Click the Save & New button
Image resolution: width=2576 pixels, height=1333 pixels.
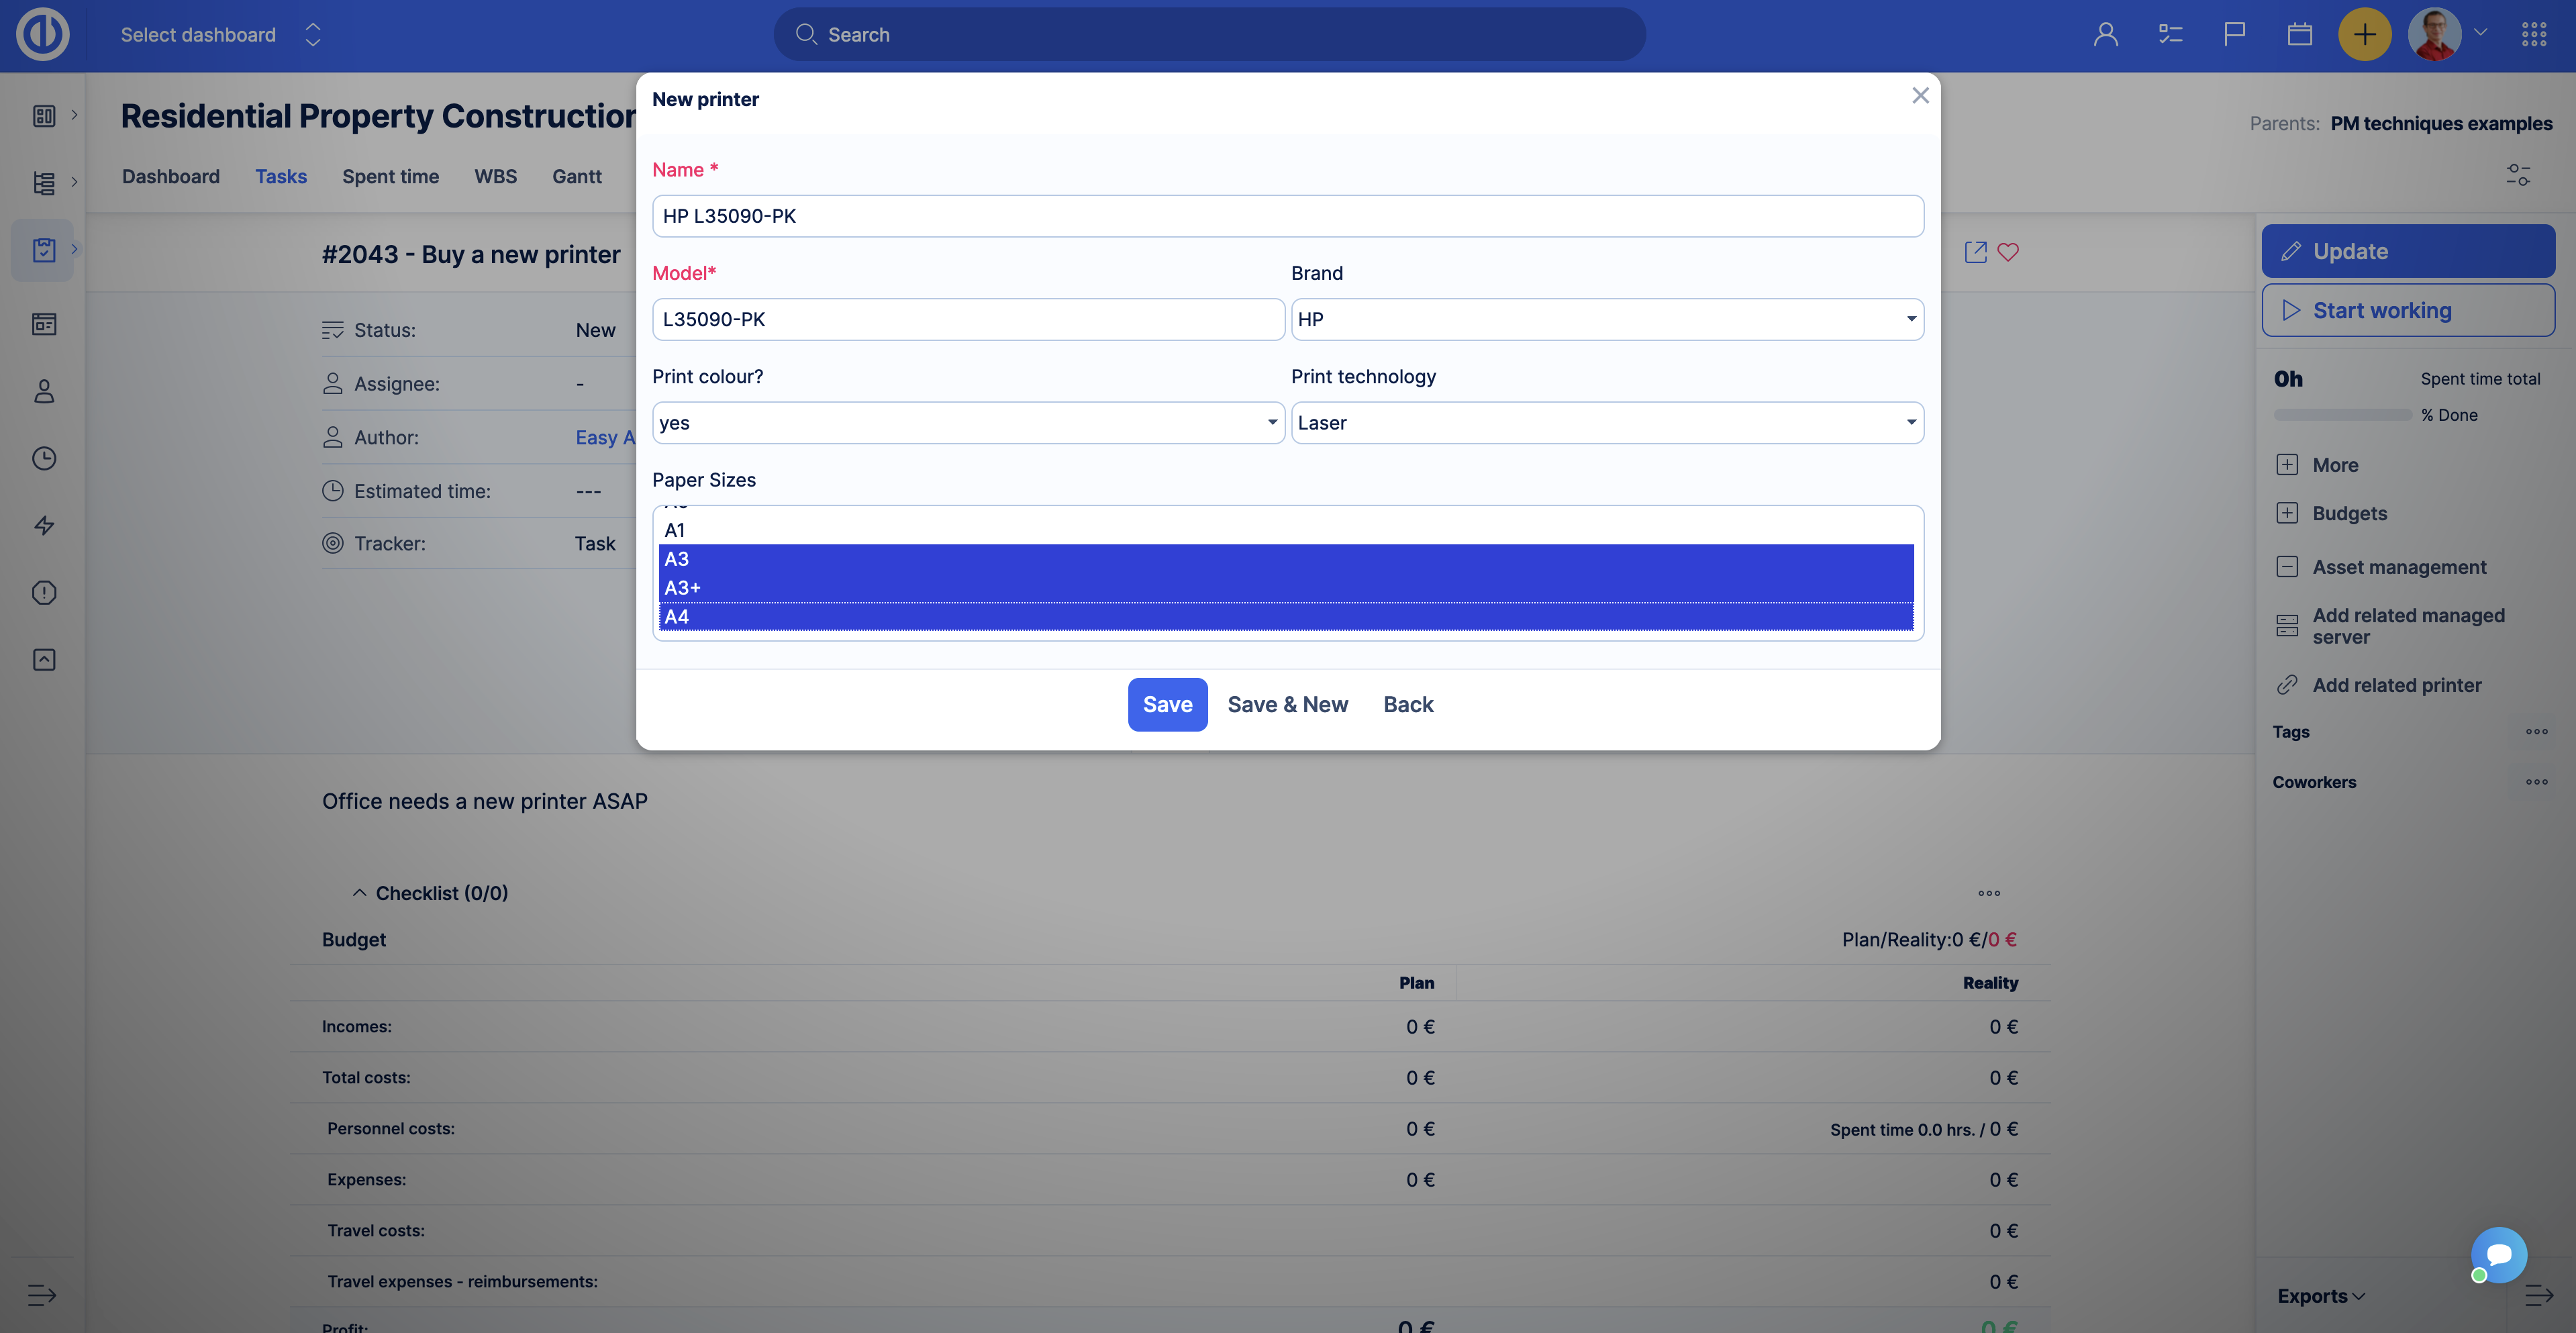[x=1287, y=704]
